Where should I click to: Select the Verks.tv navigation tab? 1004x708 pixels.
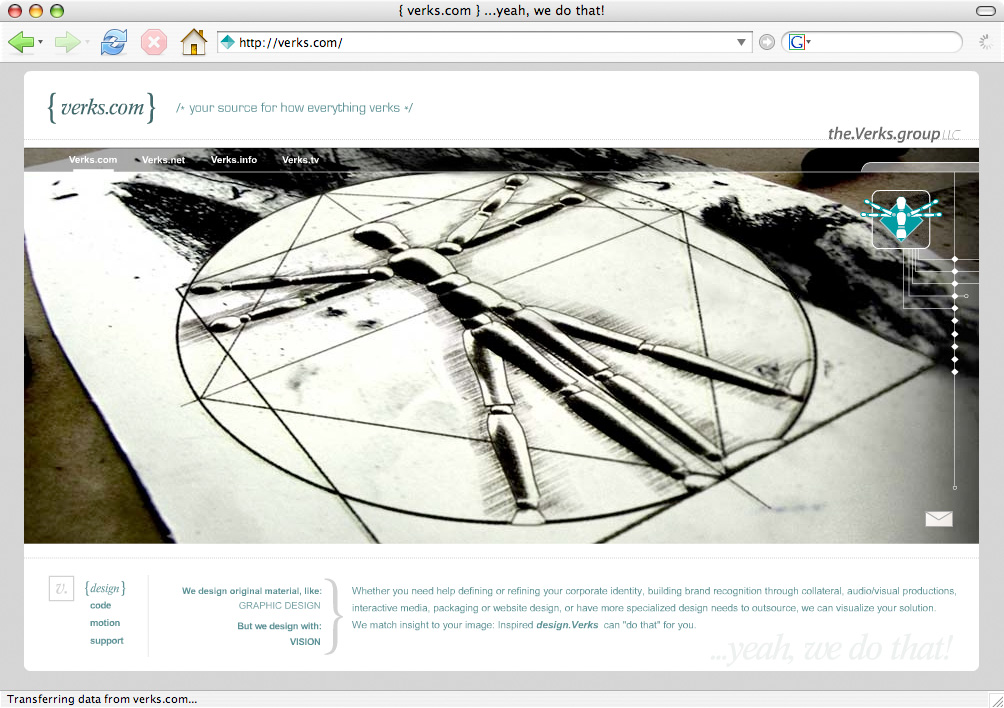(x=300, y=159)
